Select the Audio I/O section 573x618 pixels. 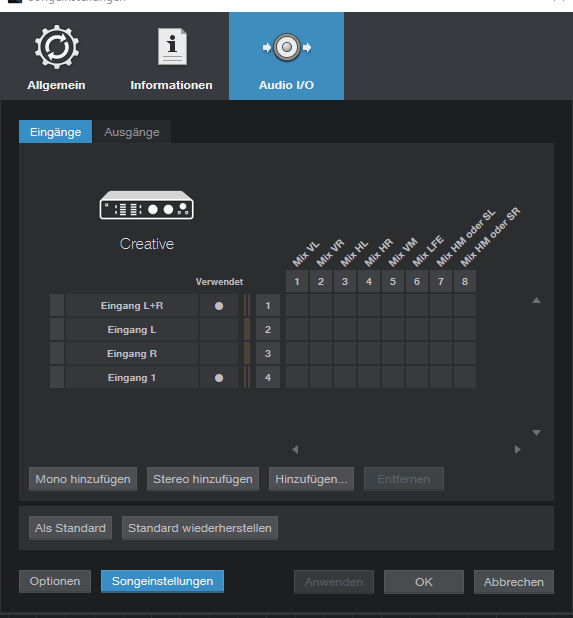tap(286, 56)
